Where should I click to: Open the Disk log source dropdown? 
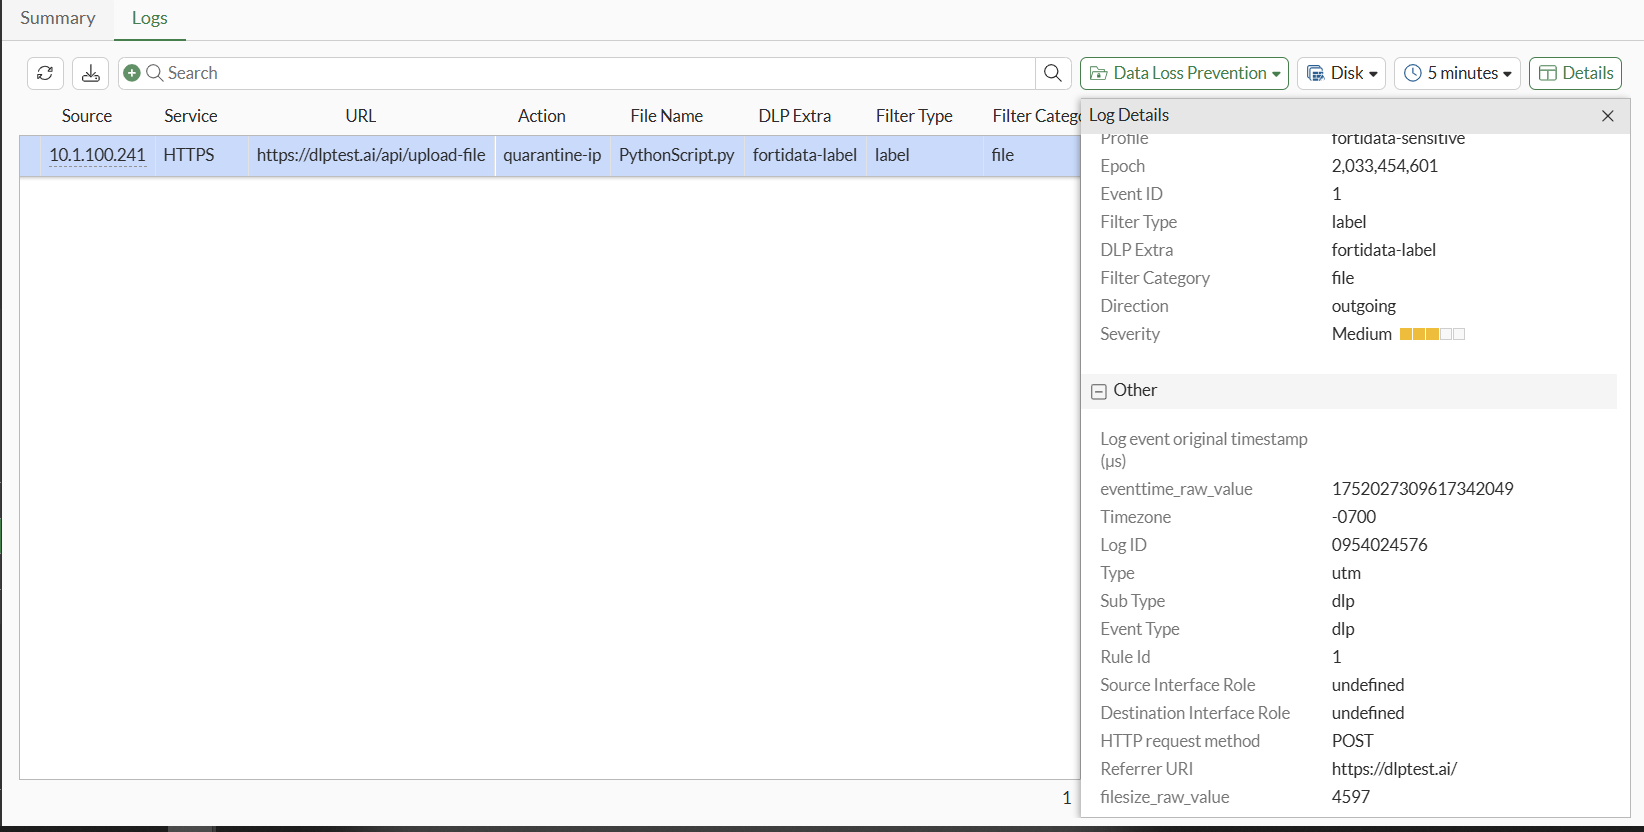point(1342,73)
